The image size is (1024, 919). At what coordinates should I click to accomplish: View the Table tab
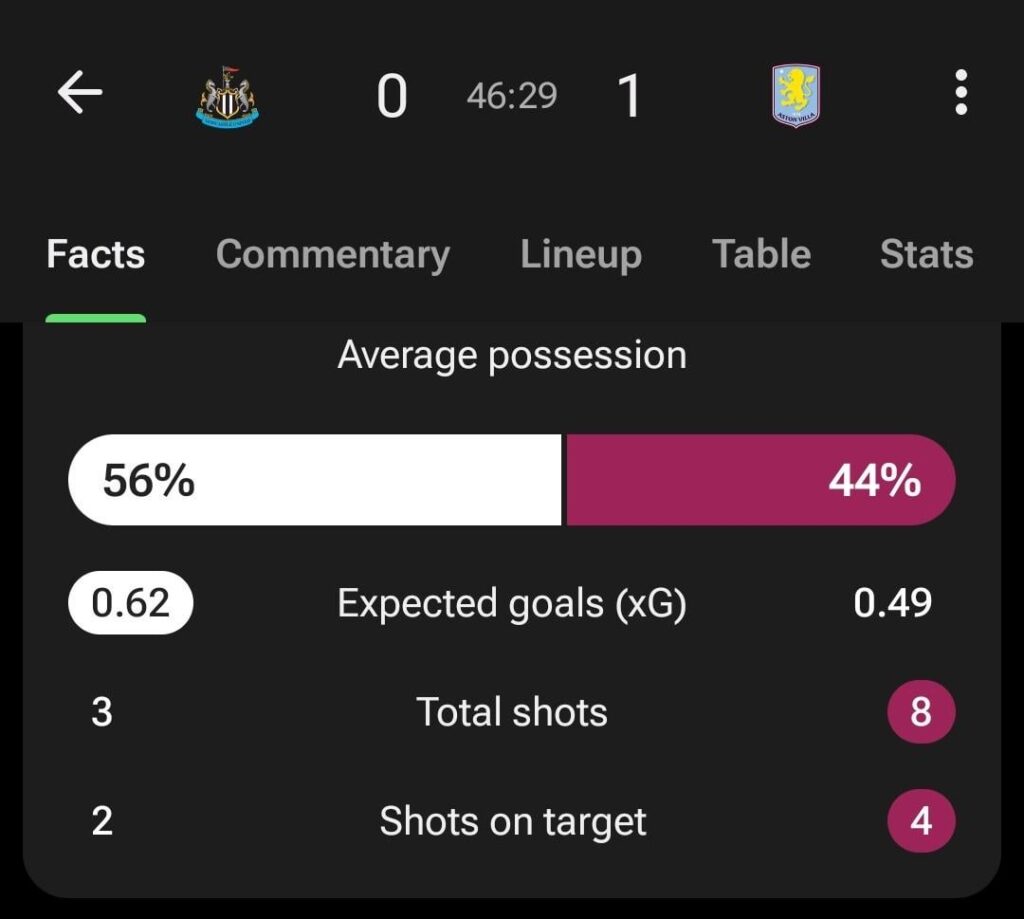[x=760, y=255]
